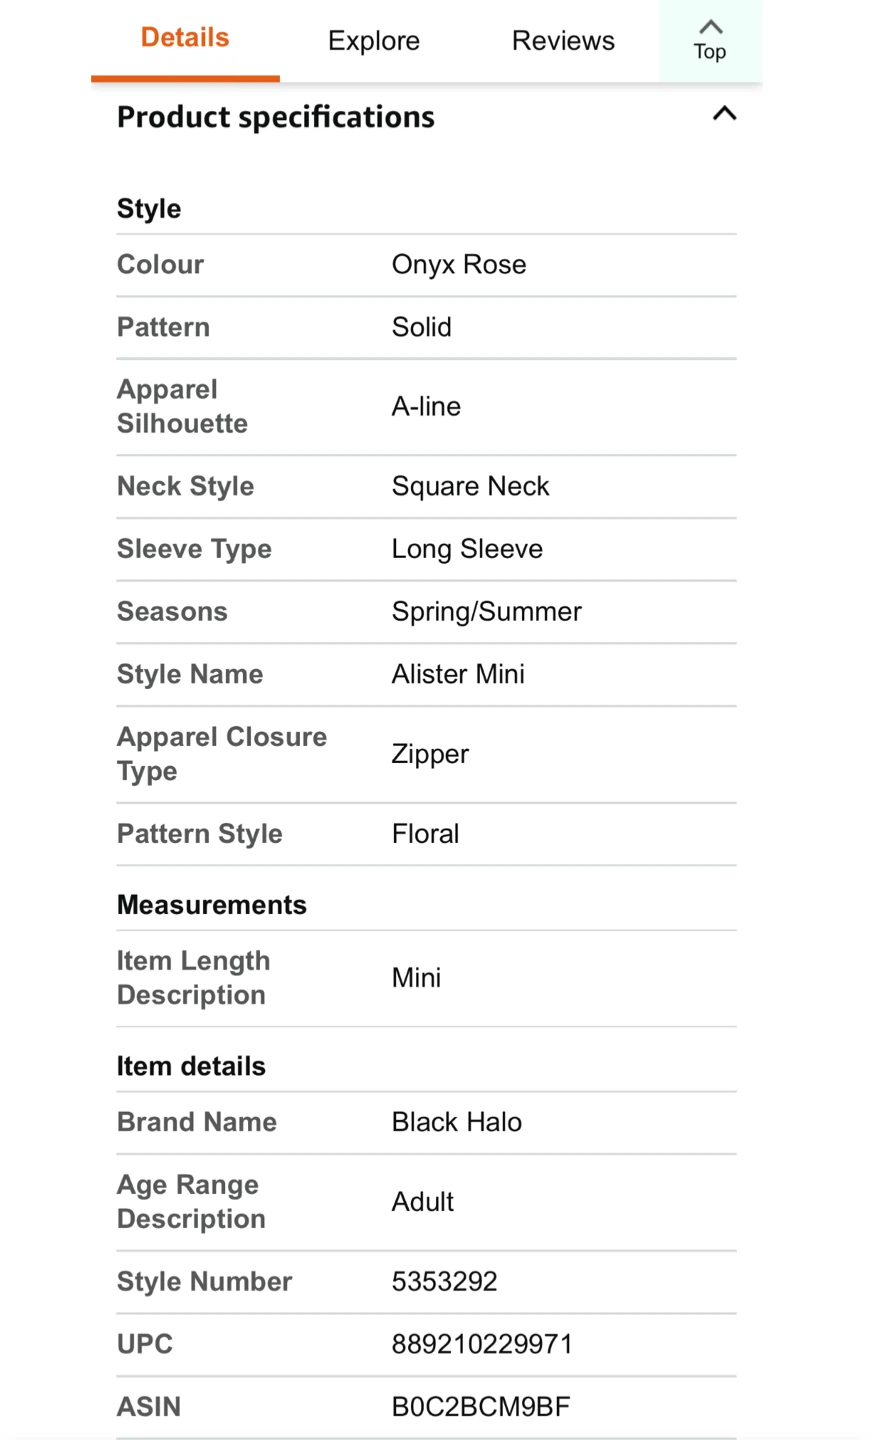Click the Square Neck value

(470, 487)
